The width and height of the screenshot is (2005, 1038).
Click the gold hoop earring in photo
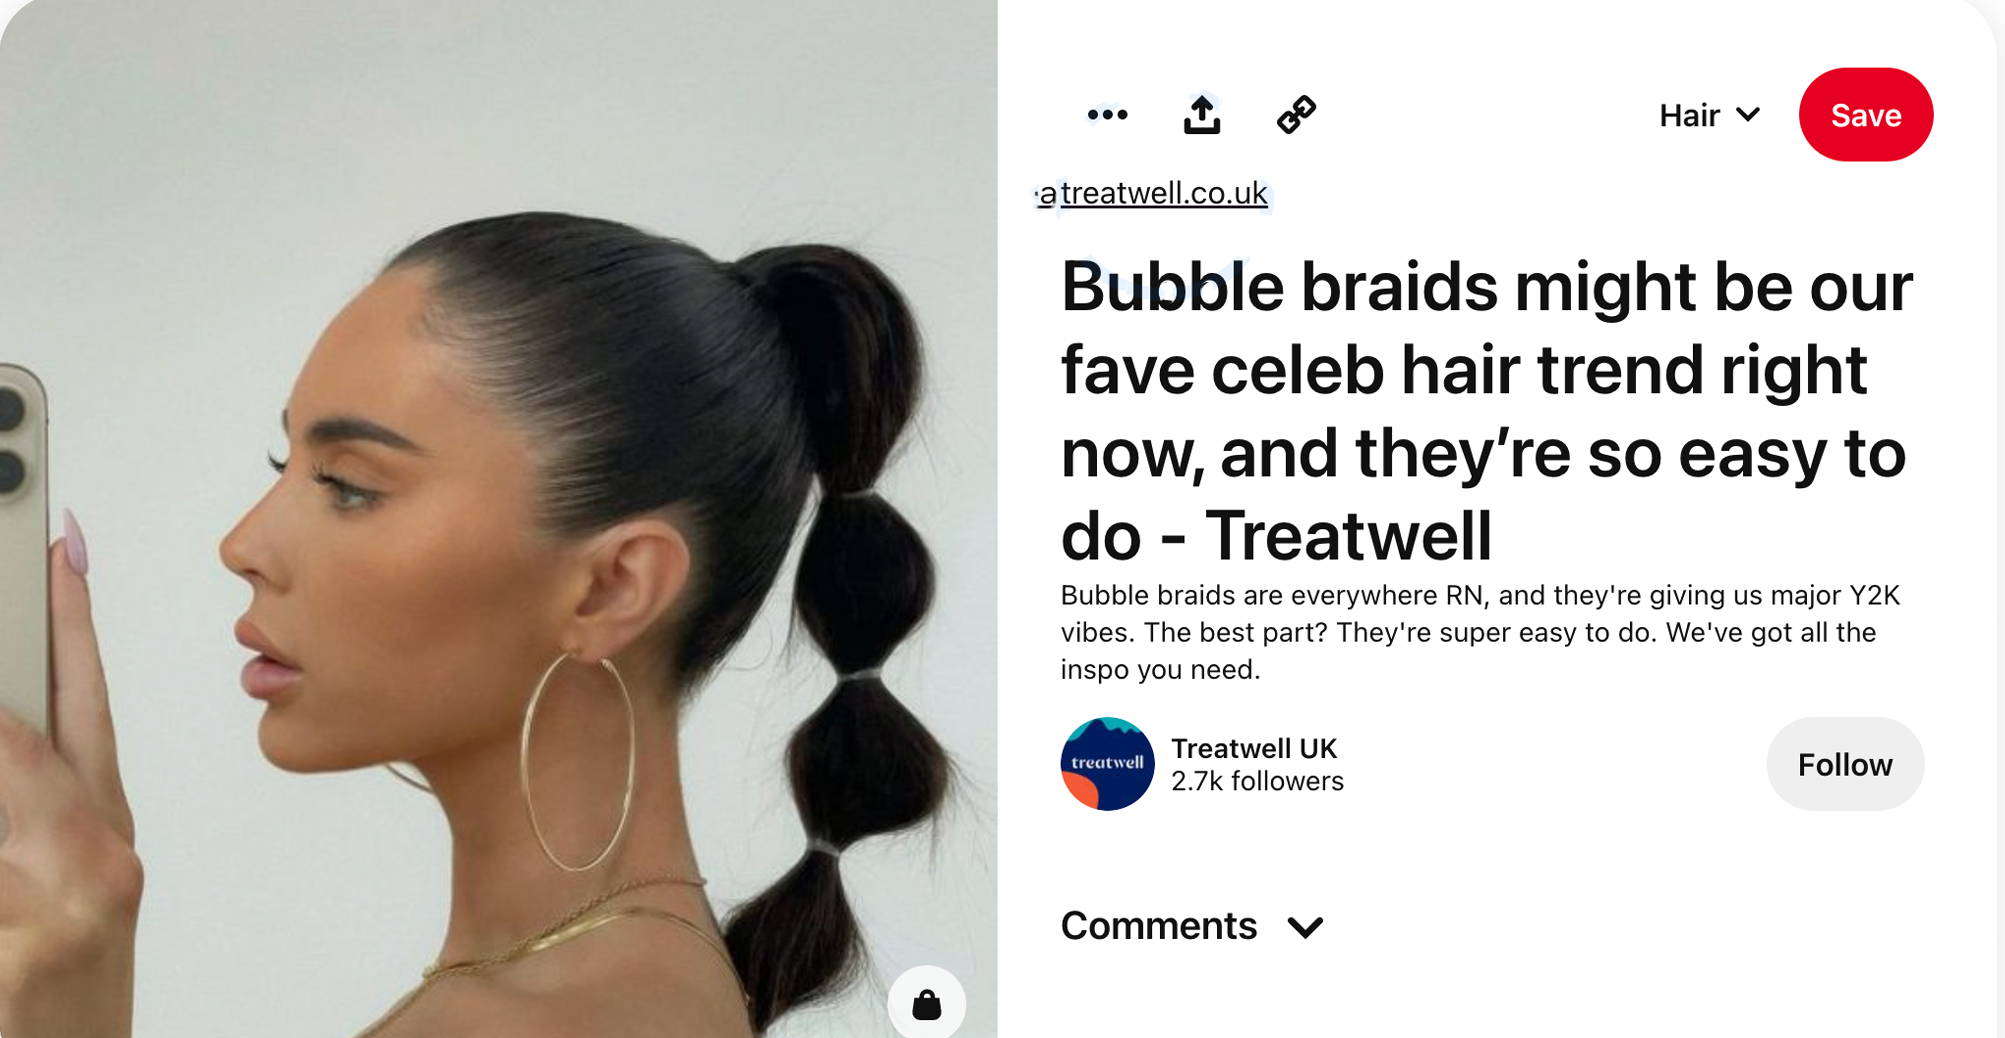pos(578,762)
